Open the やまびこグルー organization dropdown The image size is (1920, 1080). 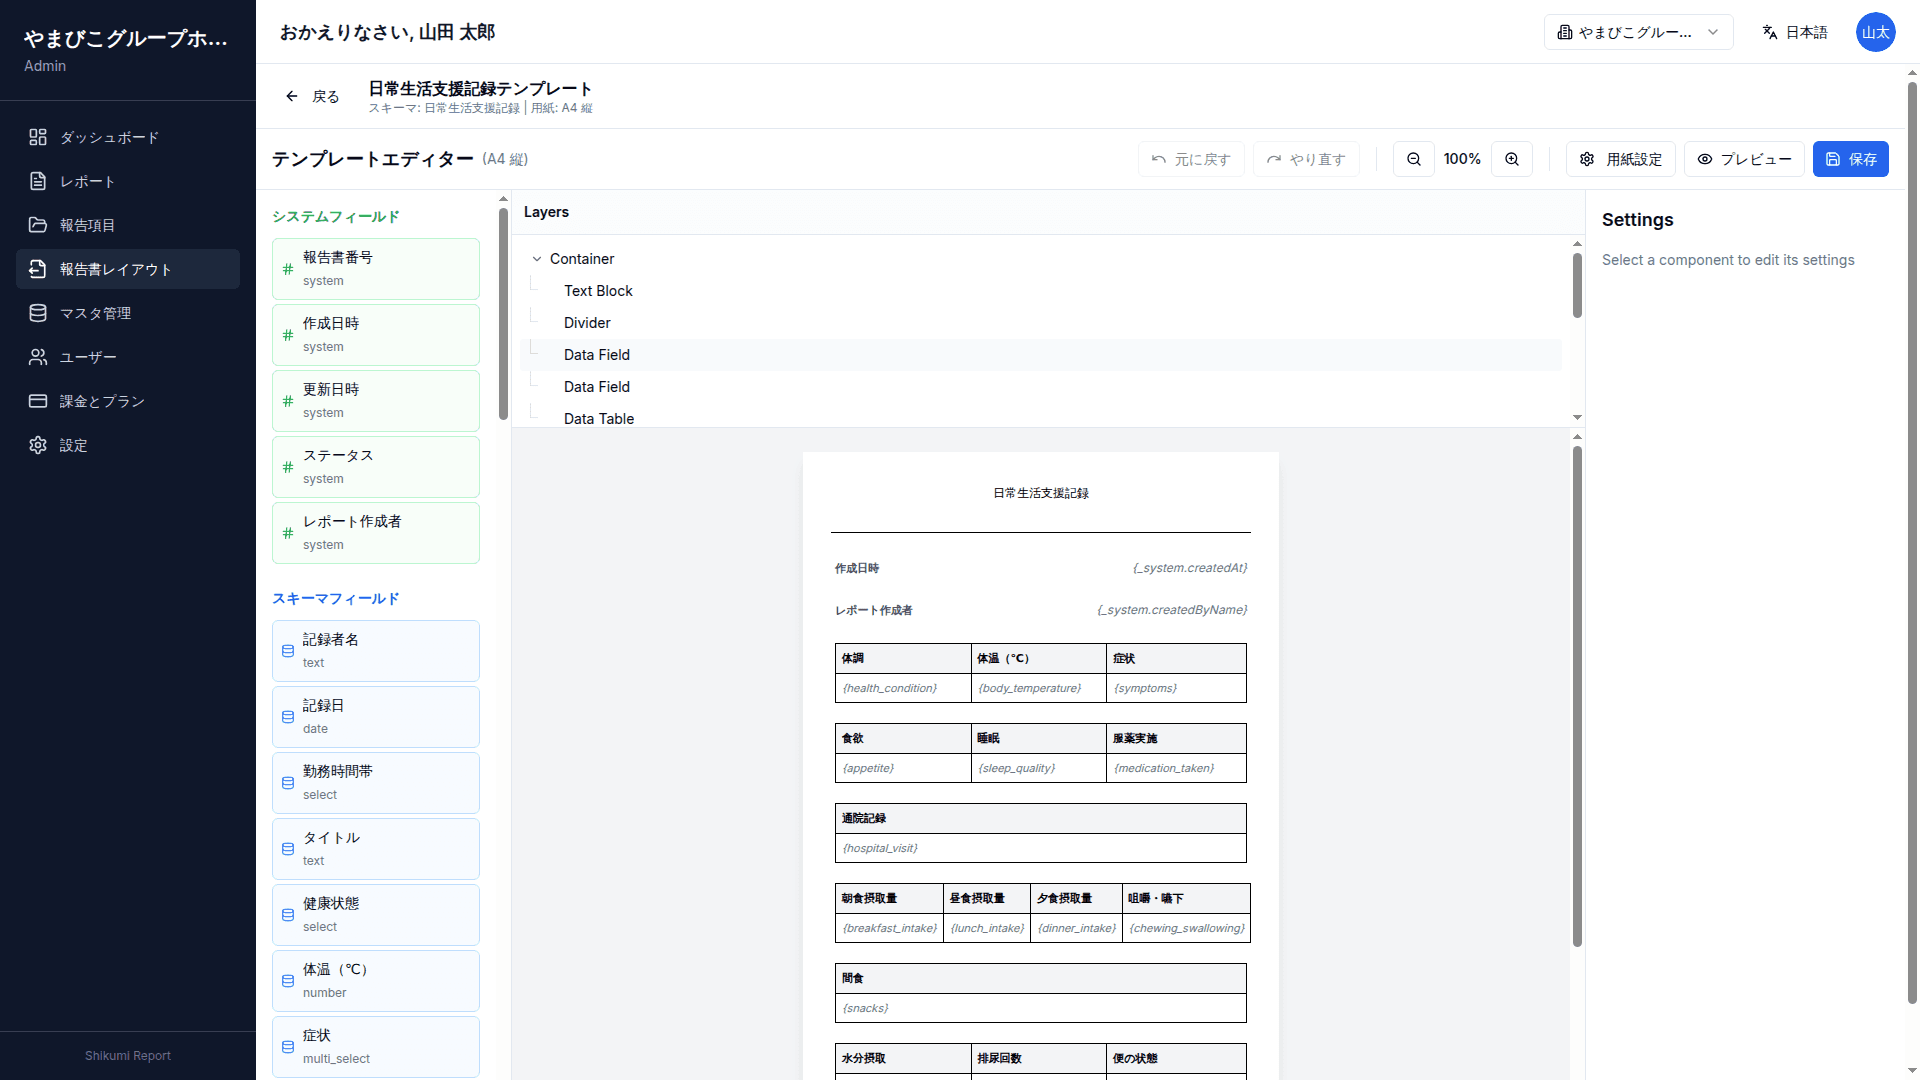pos(1637,32)
